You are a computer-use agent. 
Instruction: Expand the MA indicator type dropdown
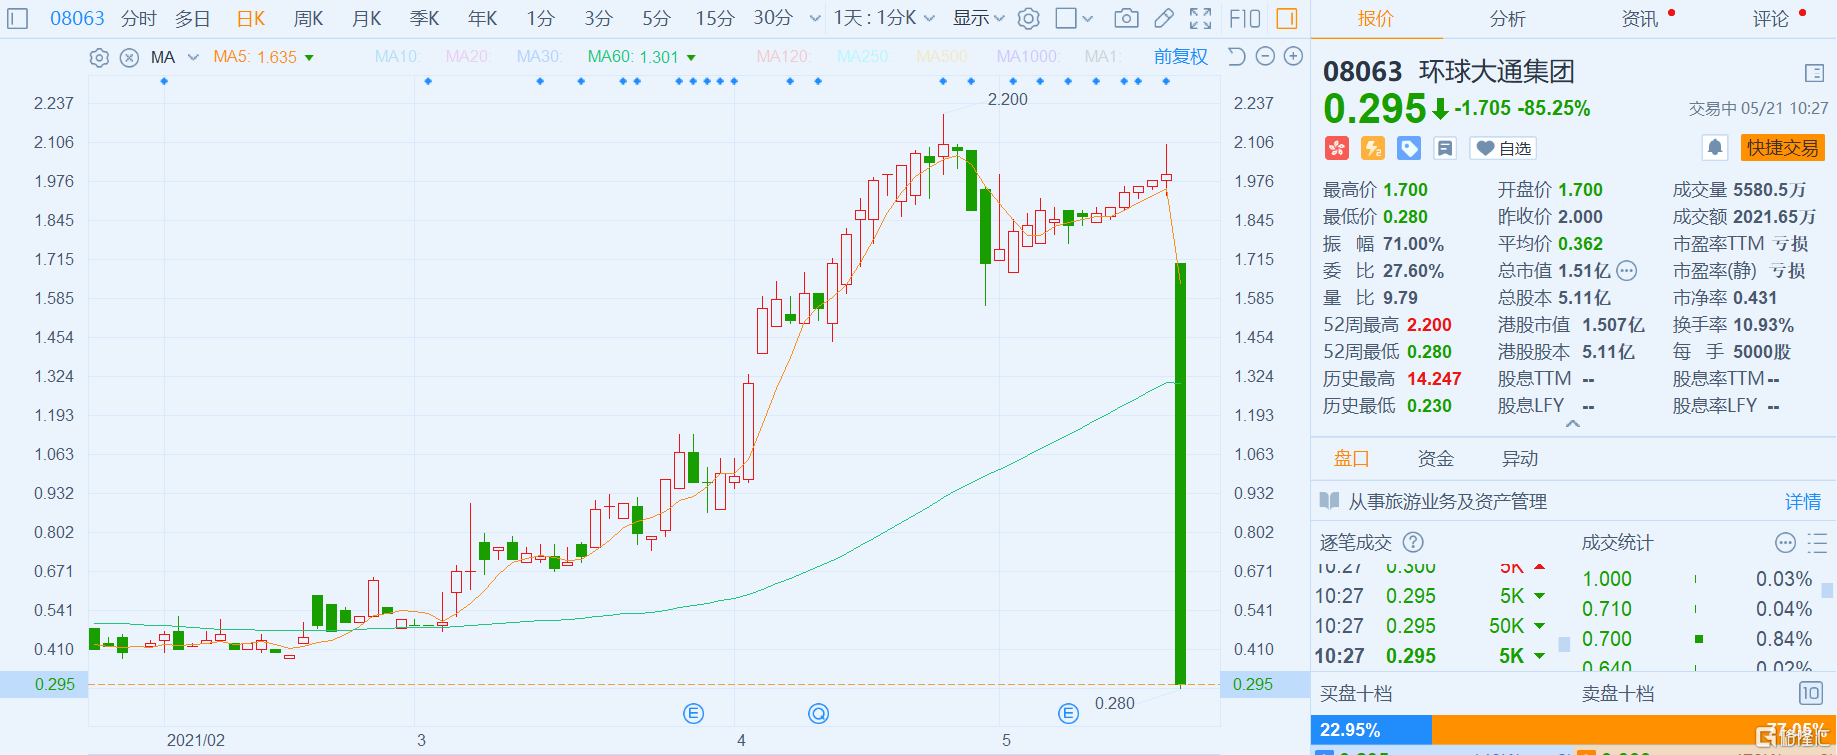(193, 58)
